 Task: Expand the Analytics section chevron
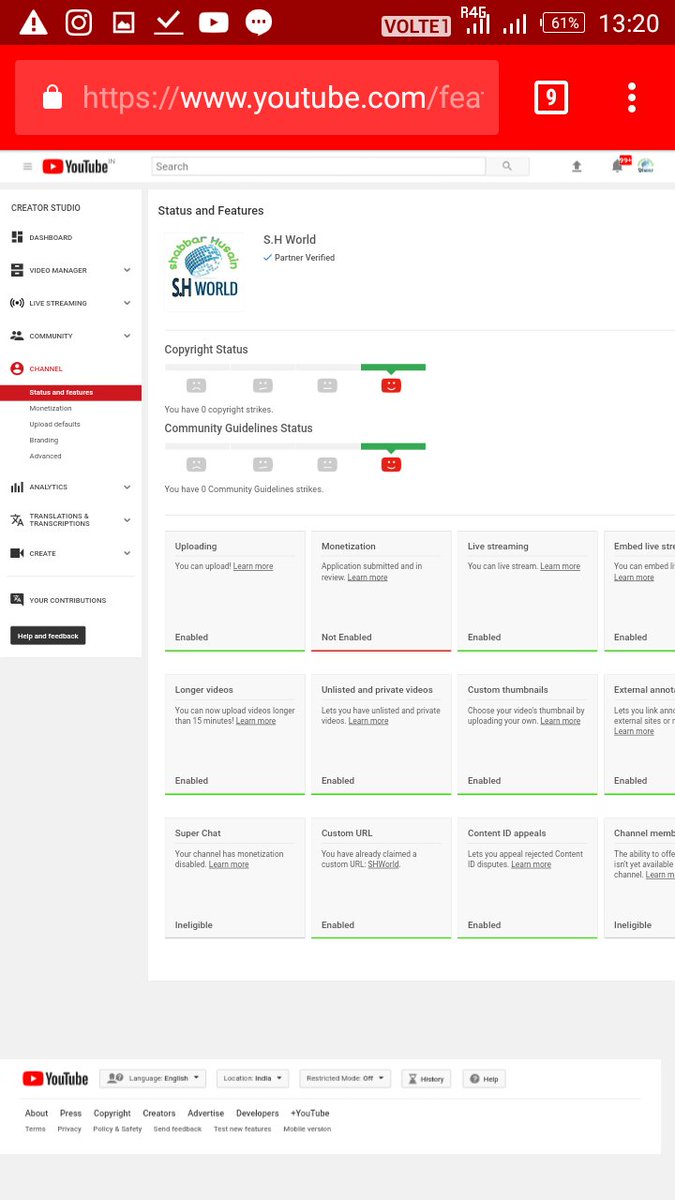(x=127, y=487)
